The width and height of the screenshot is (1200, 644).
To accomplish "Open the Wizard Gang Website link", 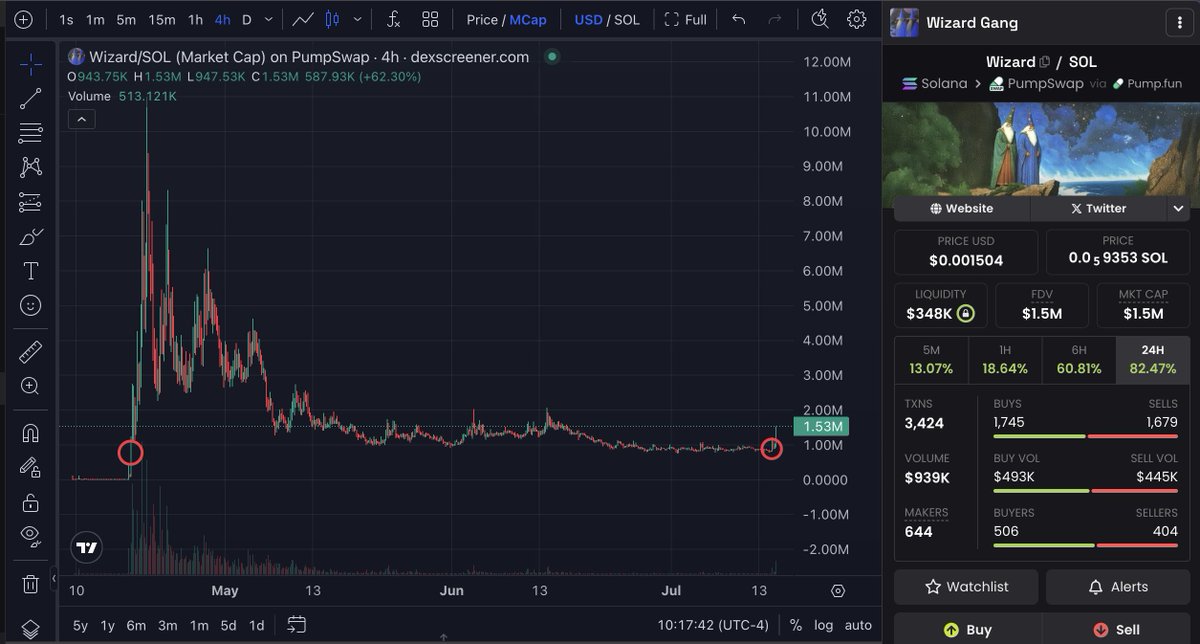I will (962, 208).
